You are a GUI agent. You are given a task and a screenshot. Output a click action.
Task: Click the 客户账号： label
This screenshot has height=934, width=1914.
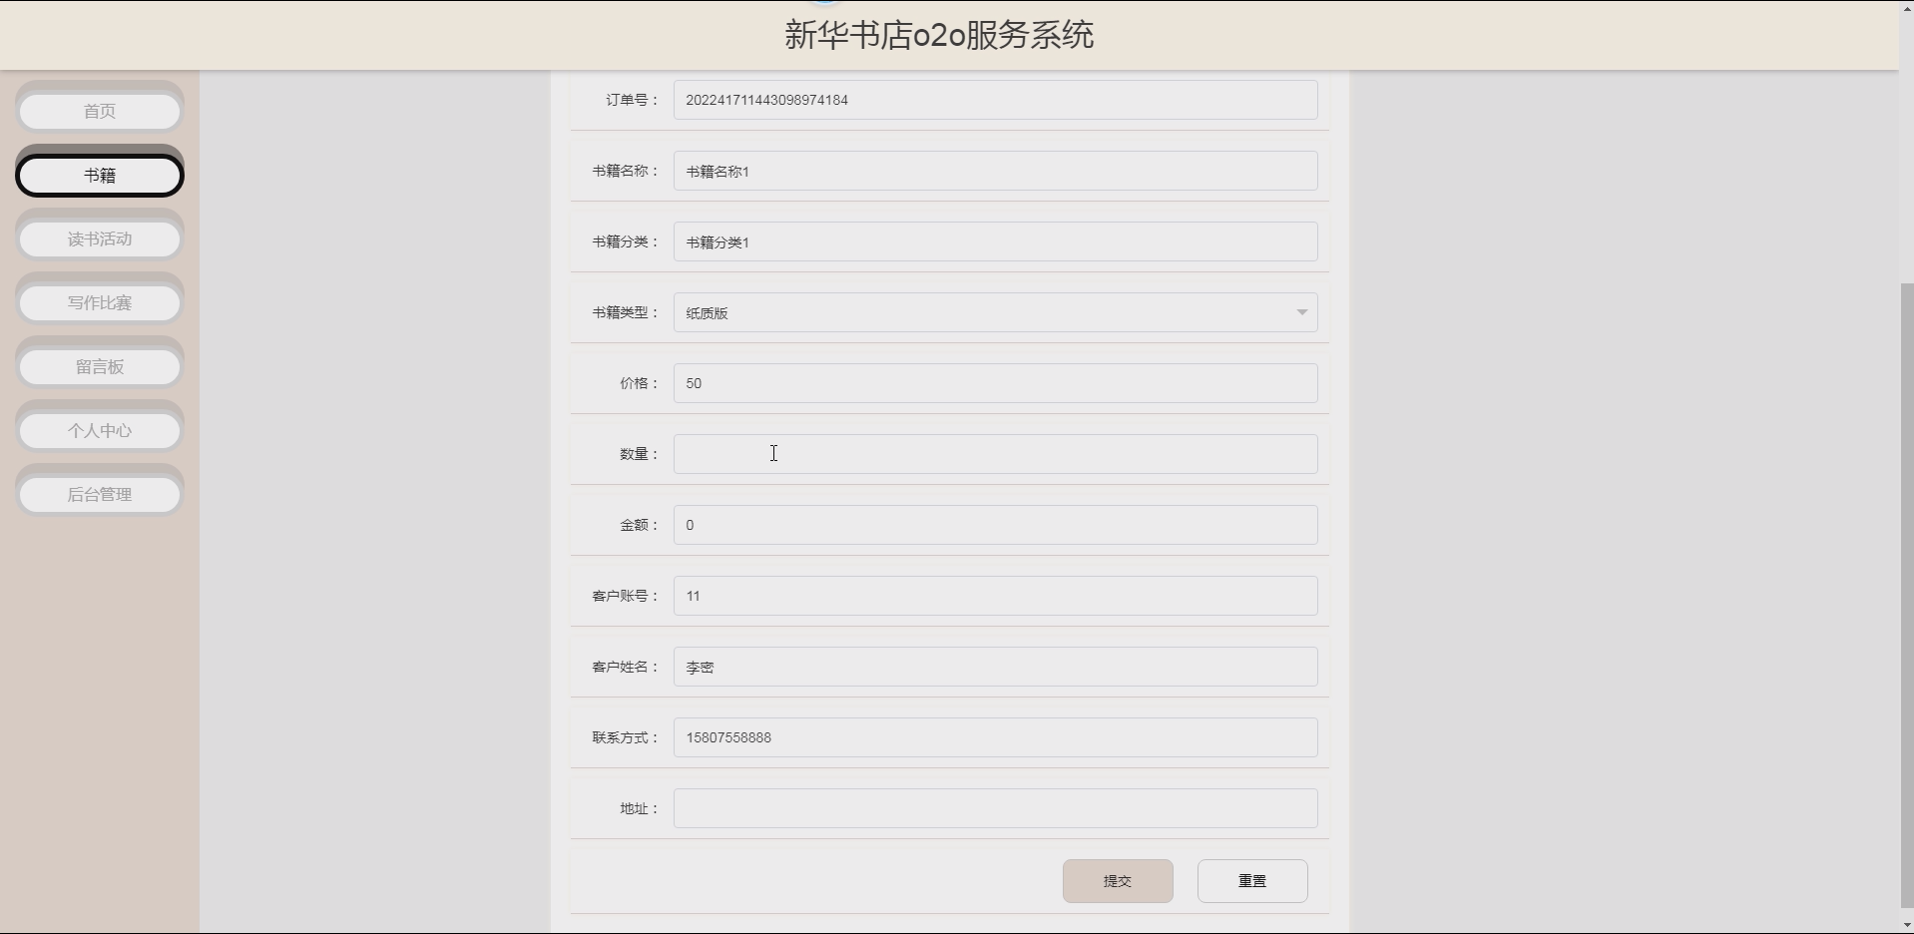pyautogui.click(x=626, y=596)
